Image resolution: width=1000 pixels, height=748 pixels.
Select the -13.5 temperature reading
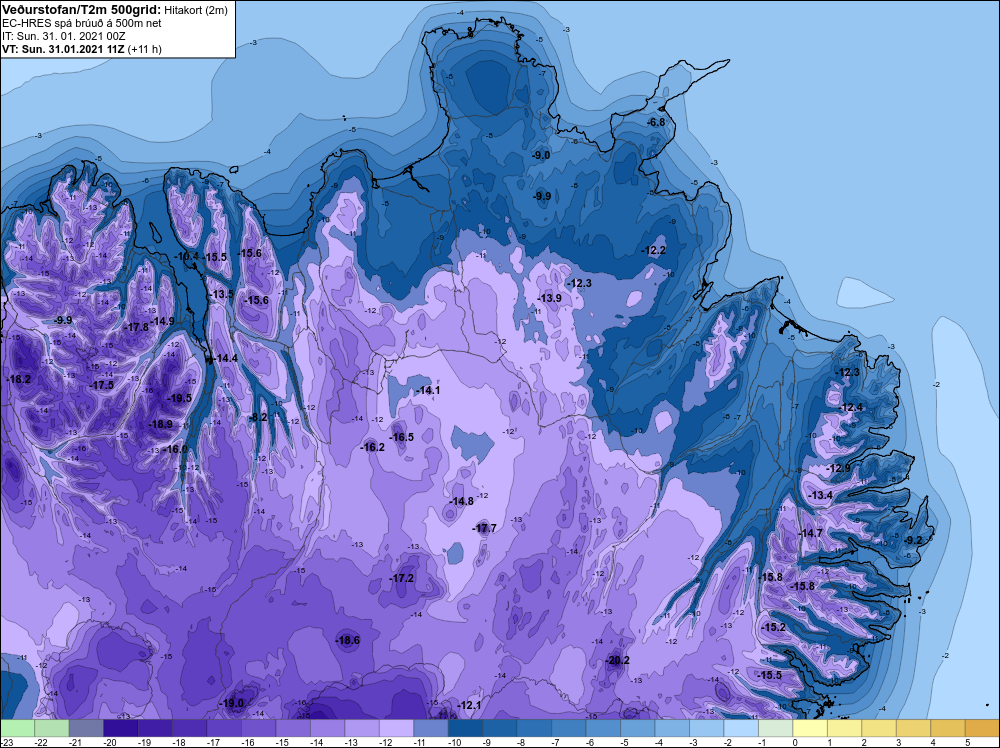coord(222,294)
